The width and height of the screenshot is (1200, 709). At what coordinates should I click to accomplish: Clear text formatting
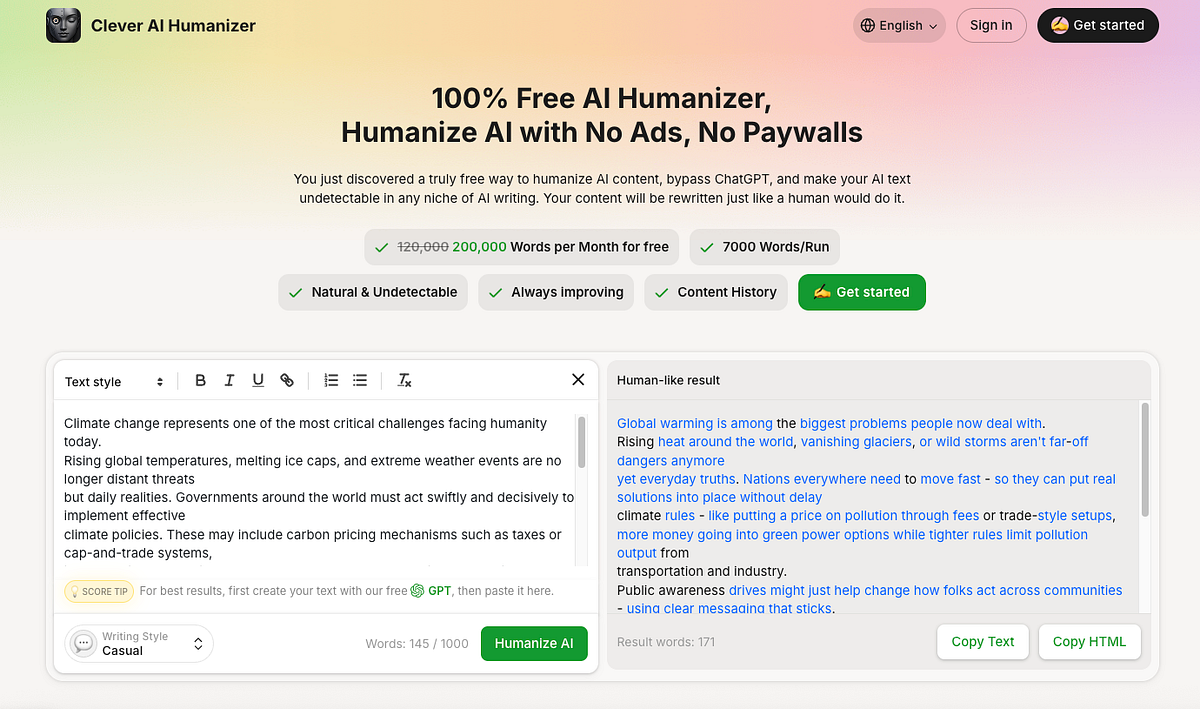coord(404,380)
